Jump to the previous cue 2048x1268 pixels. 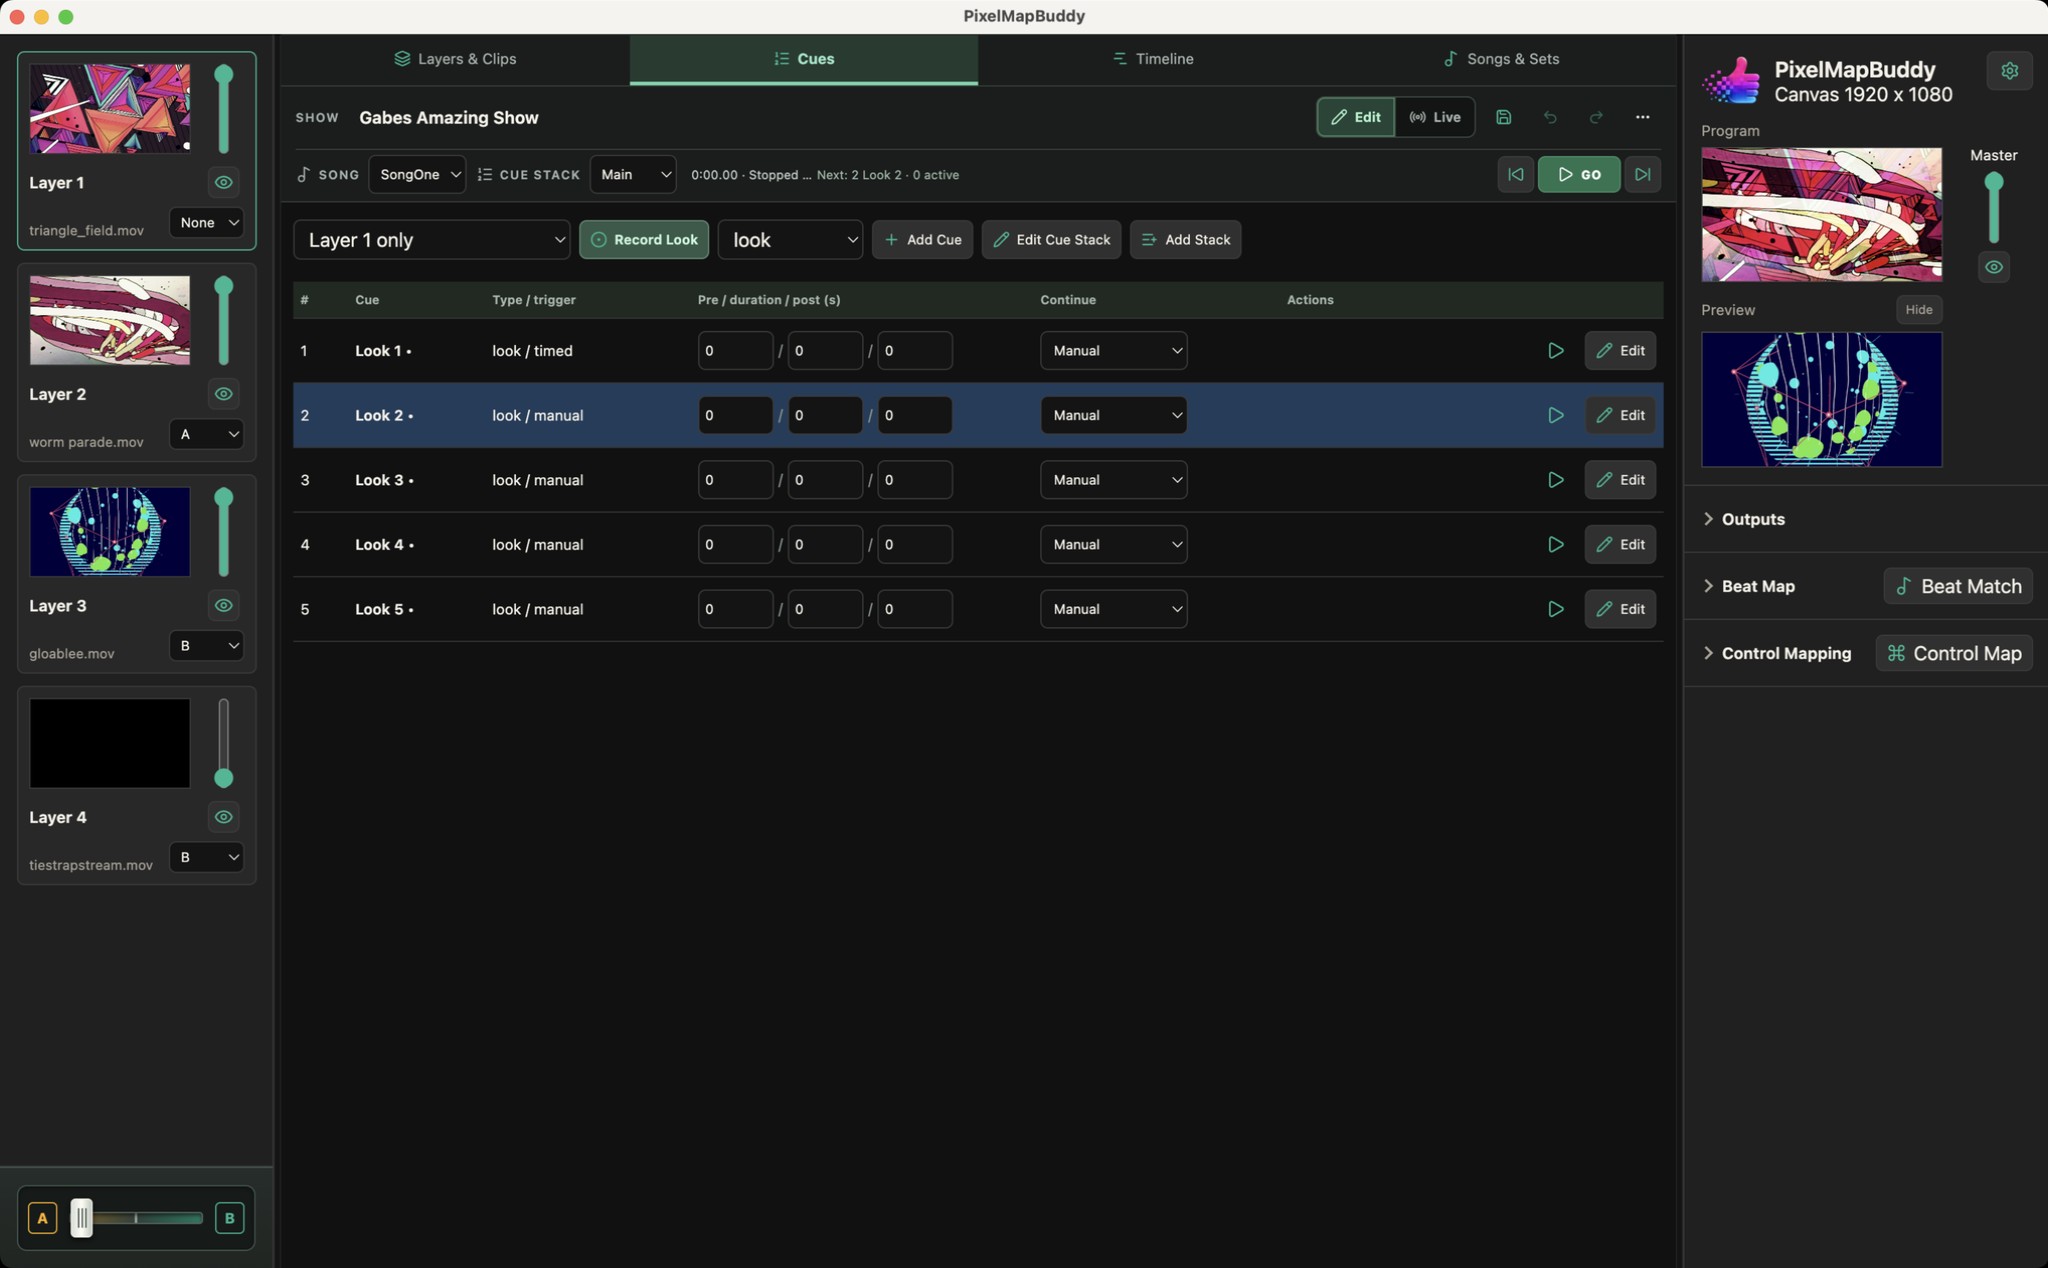(x=1515, y=174)
